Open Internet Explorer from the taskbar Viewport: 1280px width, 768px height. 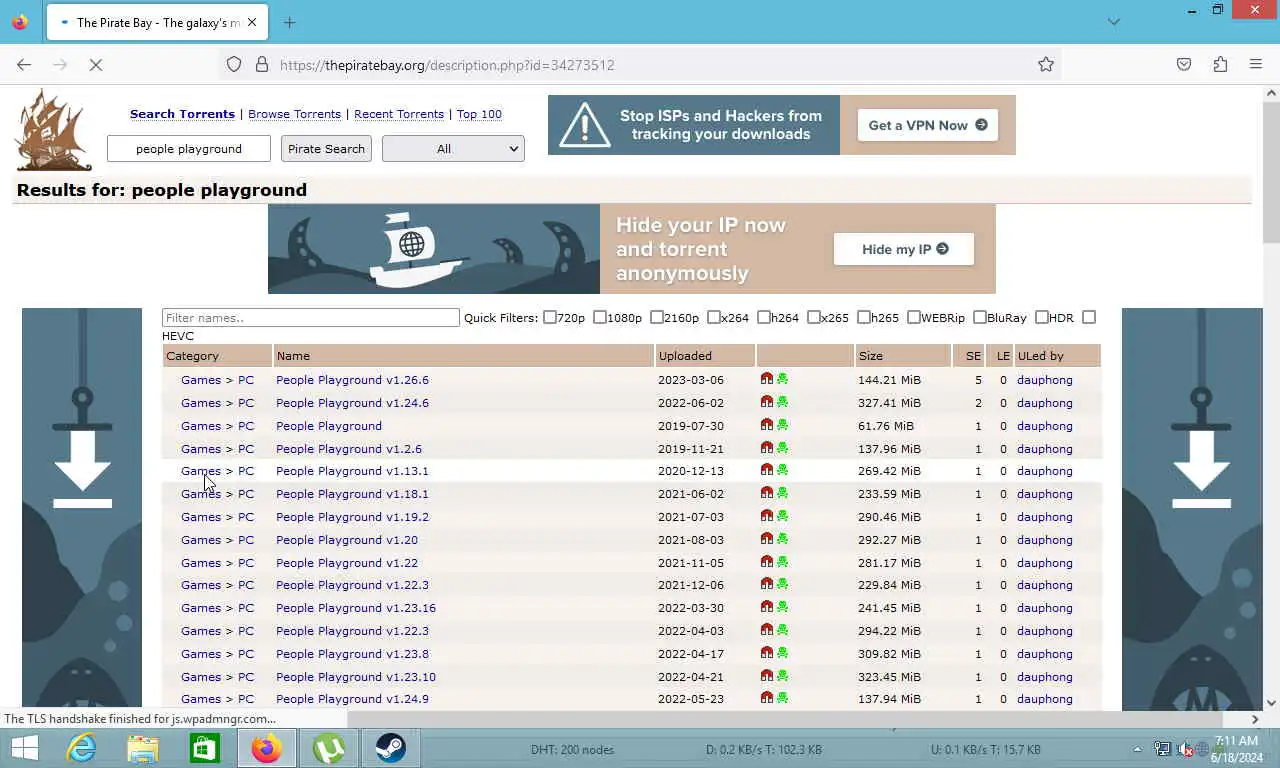pyautogui.click(x=81, y=748)
